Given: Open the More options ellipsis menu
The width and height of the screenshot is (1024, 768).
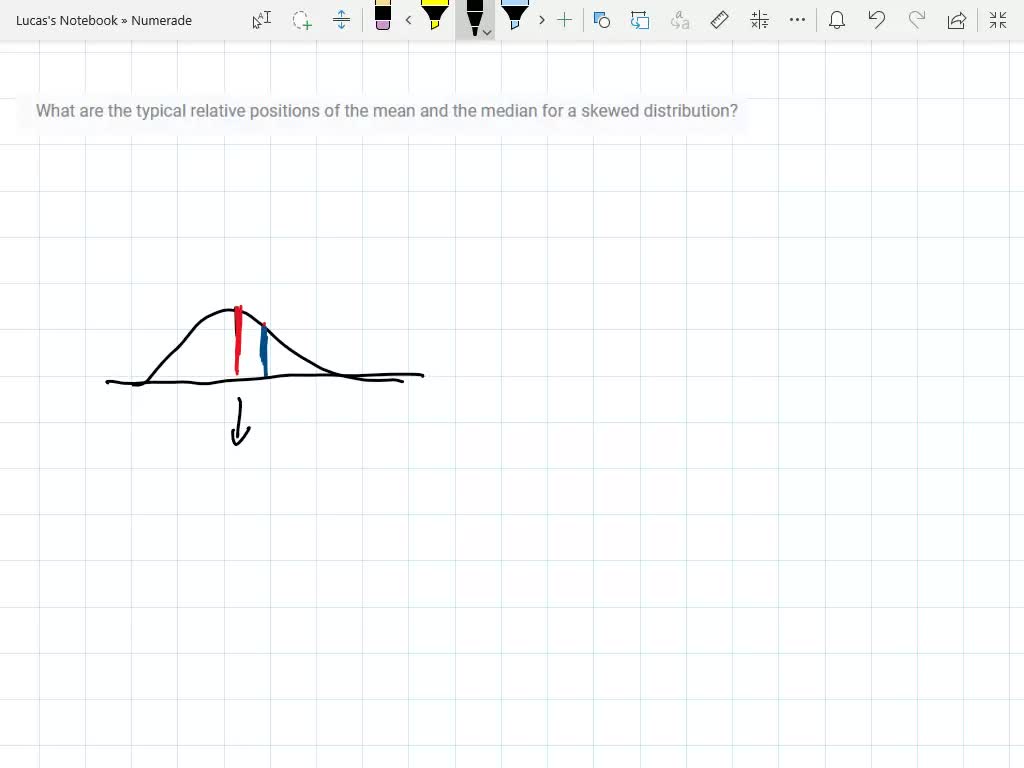Looking at the screenshot, I should [x=797, y=19].
